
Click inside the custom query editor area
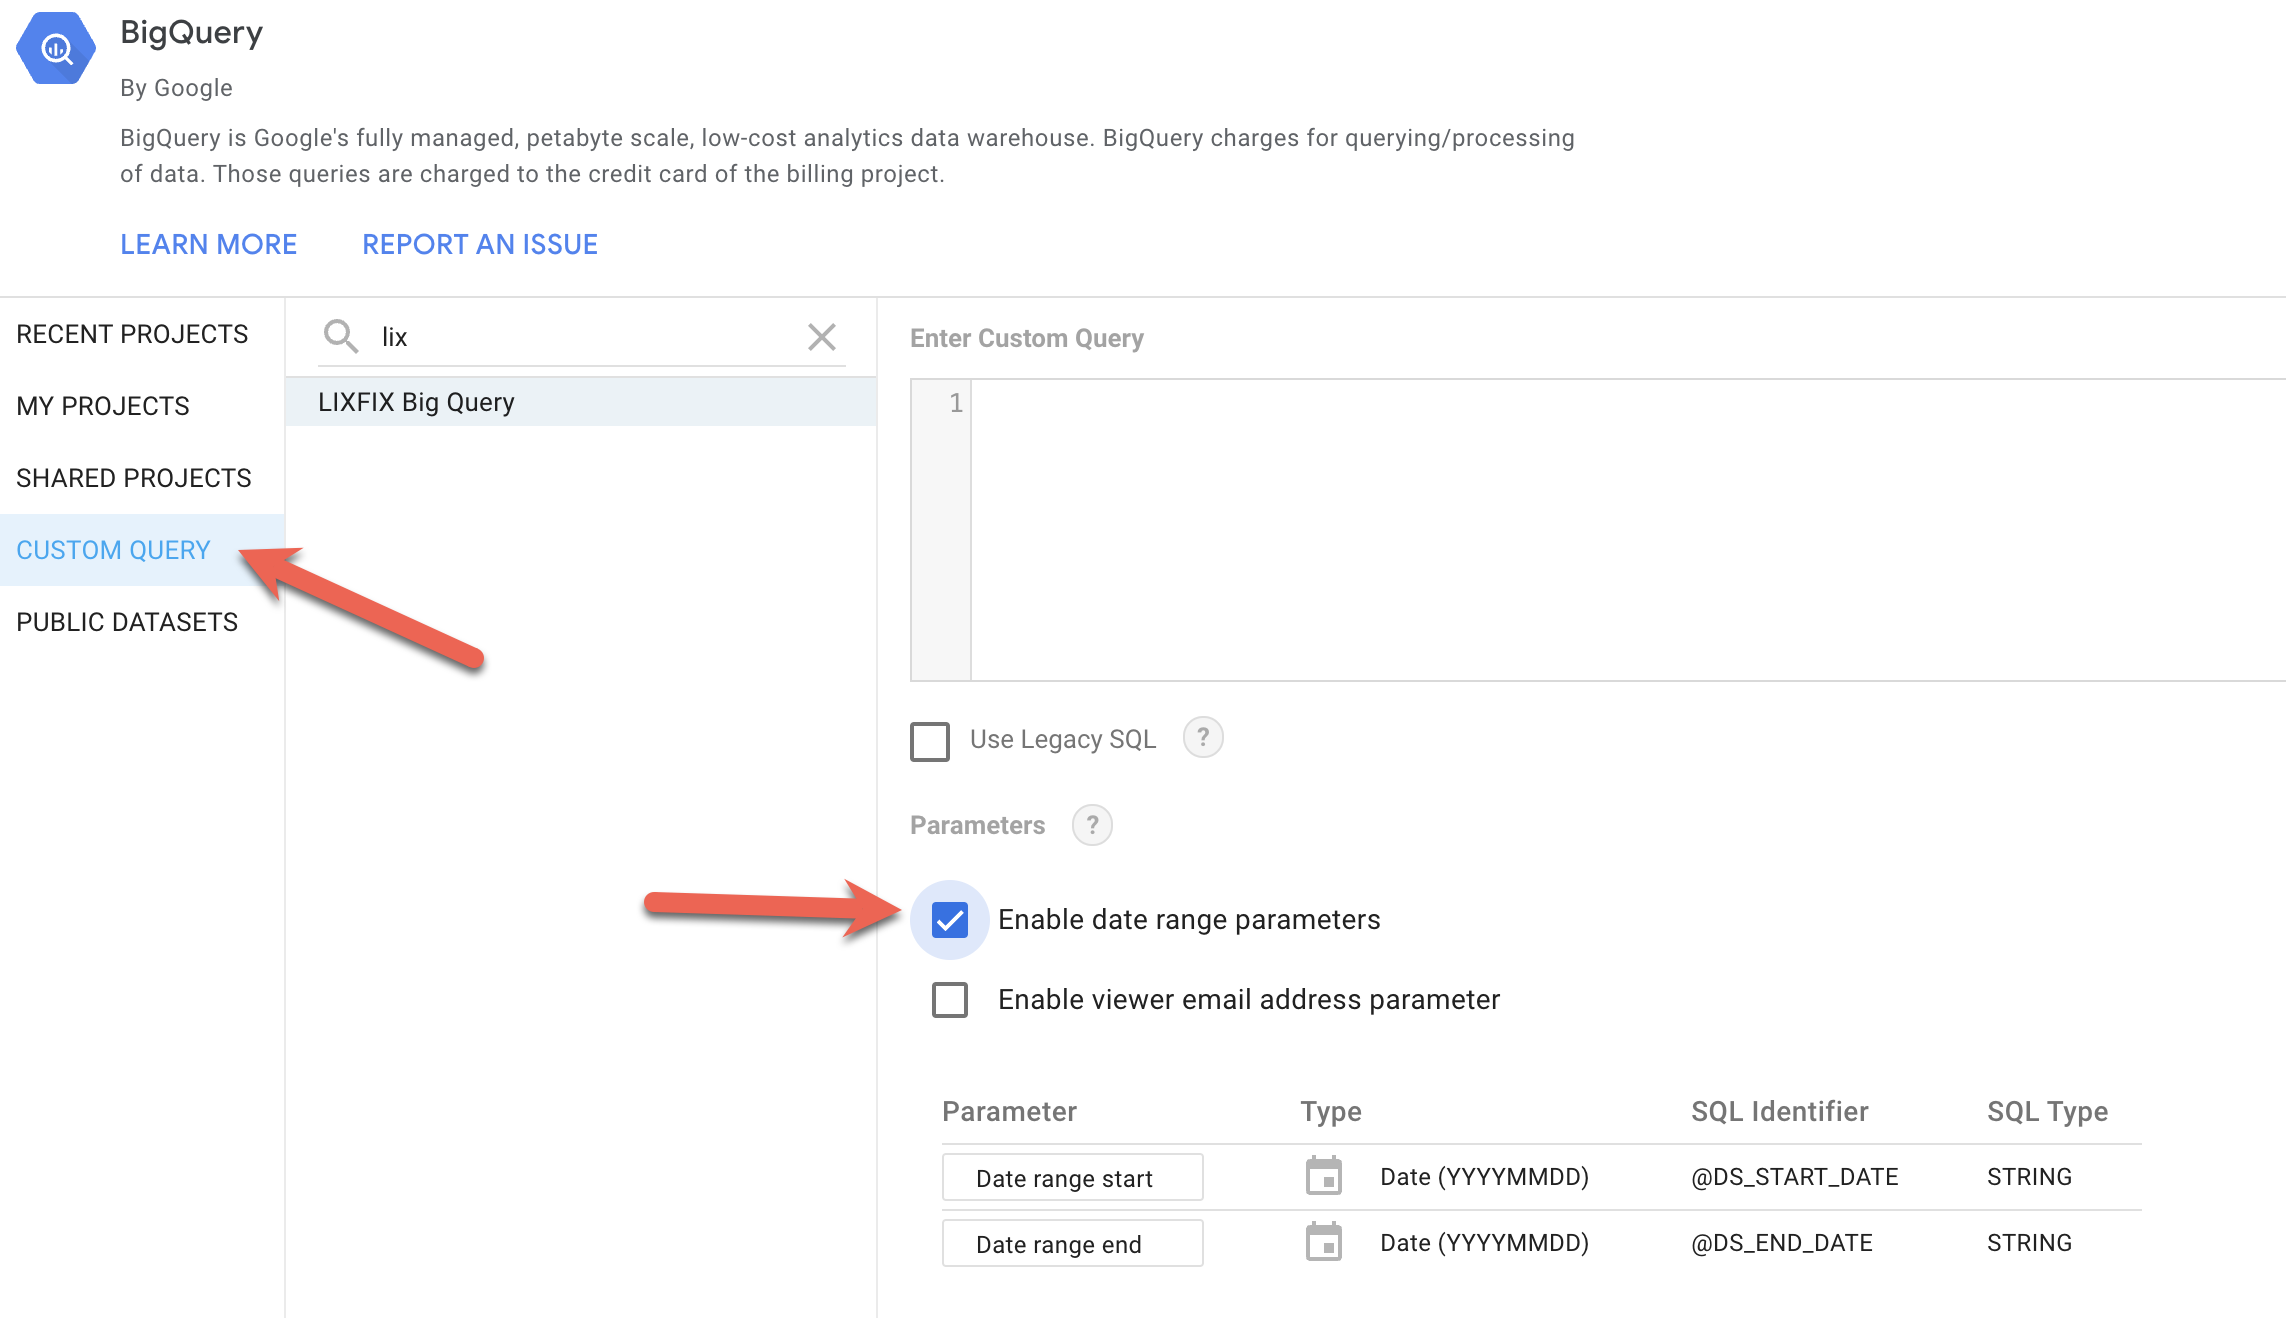1628,530
